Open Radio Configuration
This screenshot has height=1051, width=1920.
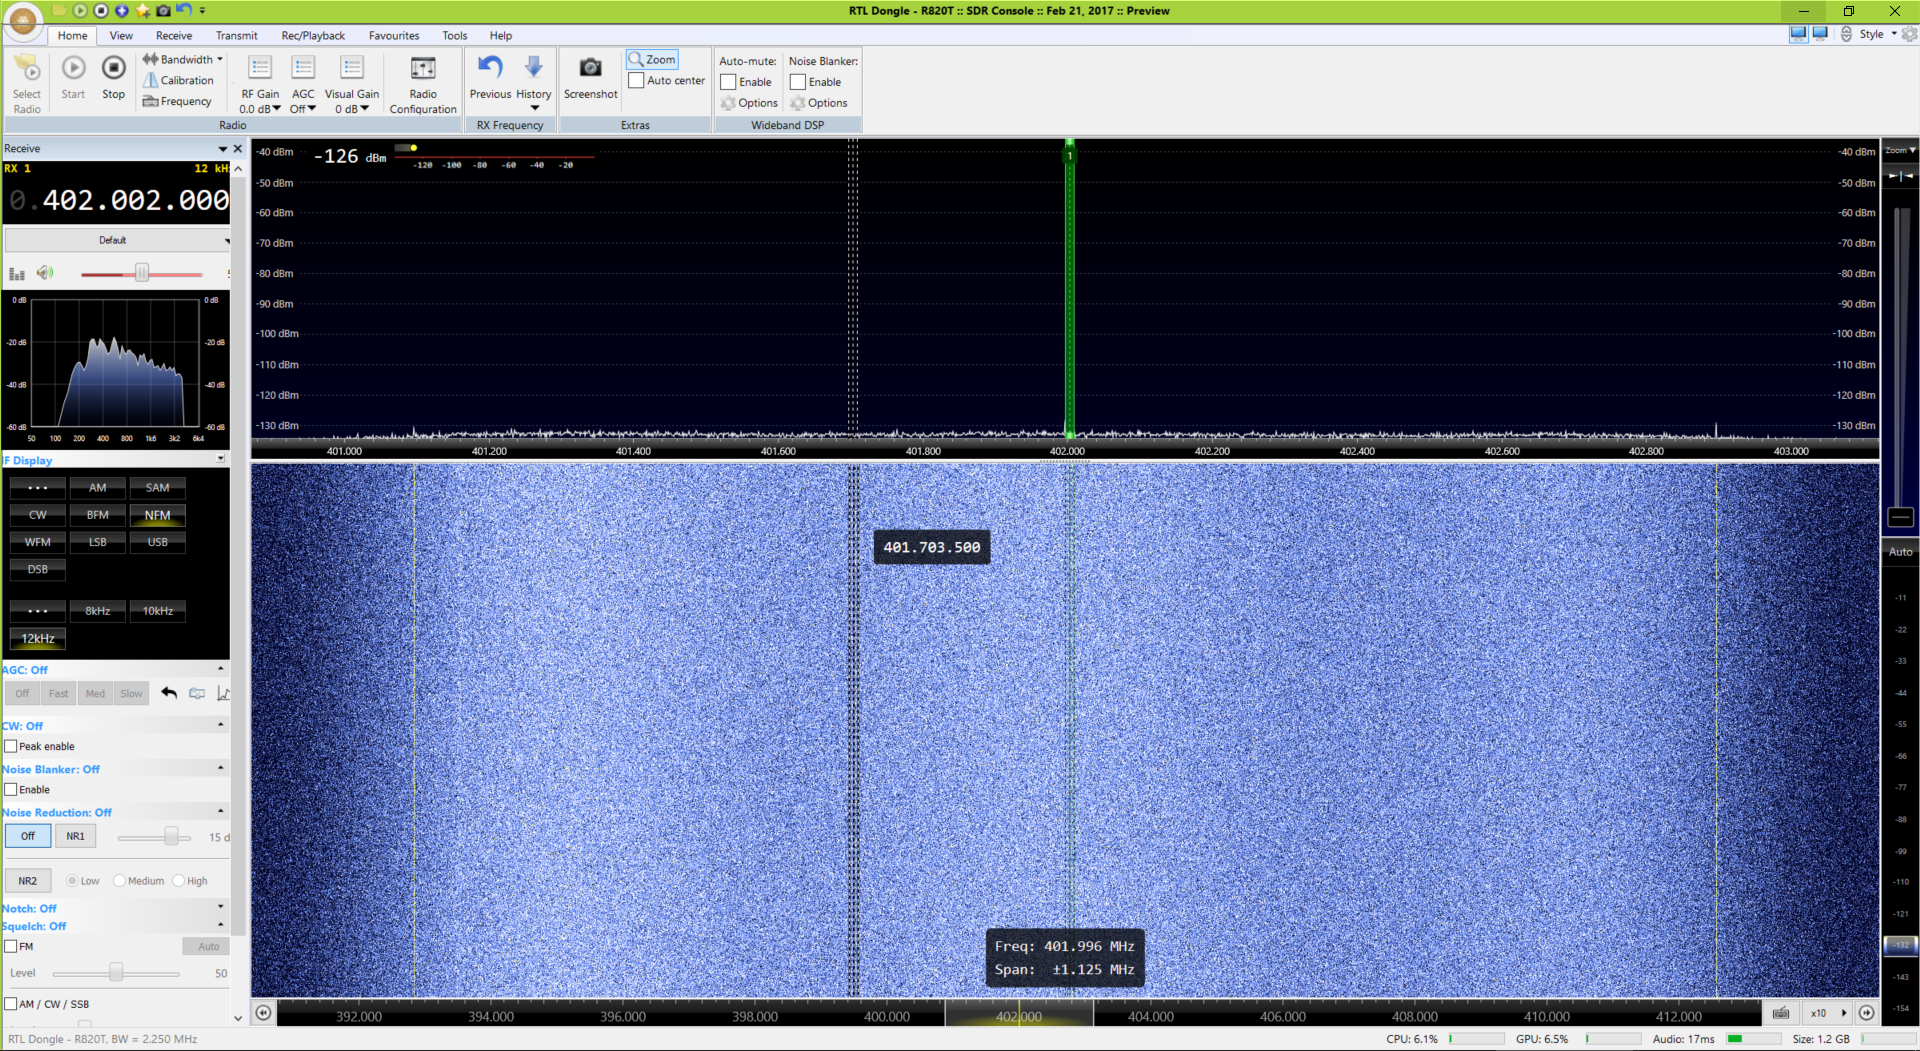[423, 84]
